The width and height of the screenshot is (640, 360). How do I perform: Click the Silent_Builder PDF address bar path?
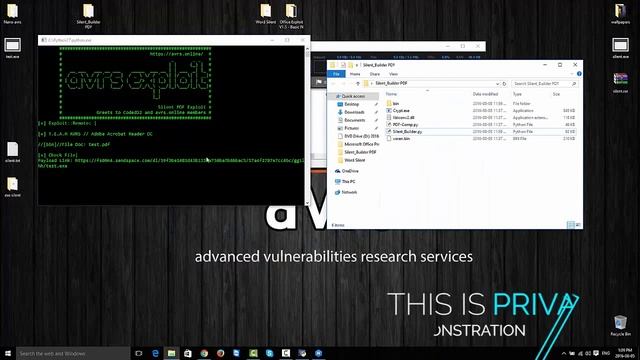[x=391, y=83]
